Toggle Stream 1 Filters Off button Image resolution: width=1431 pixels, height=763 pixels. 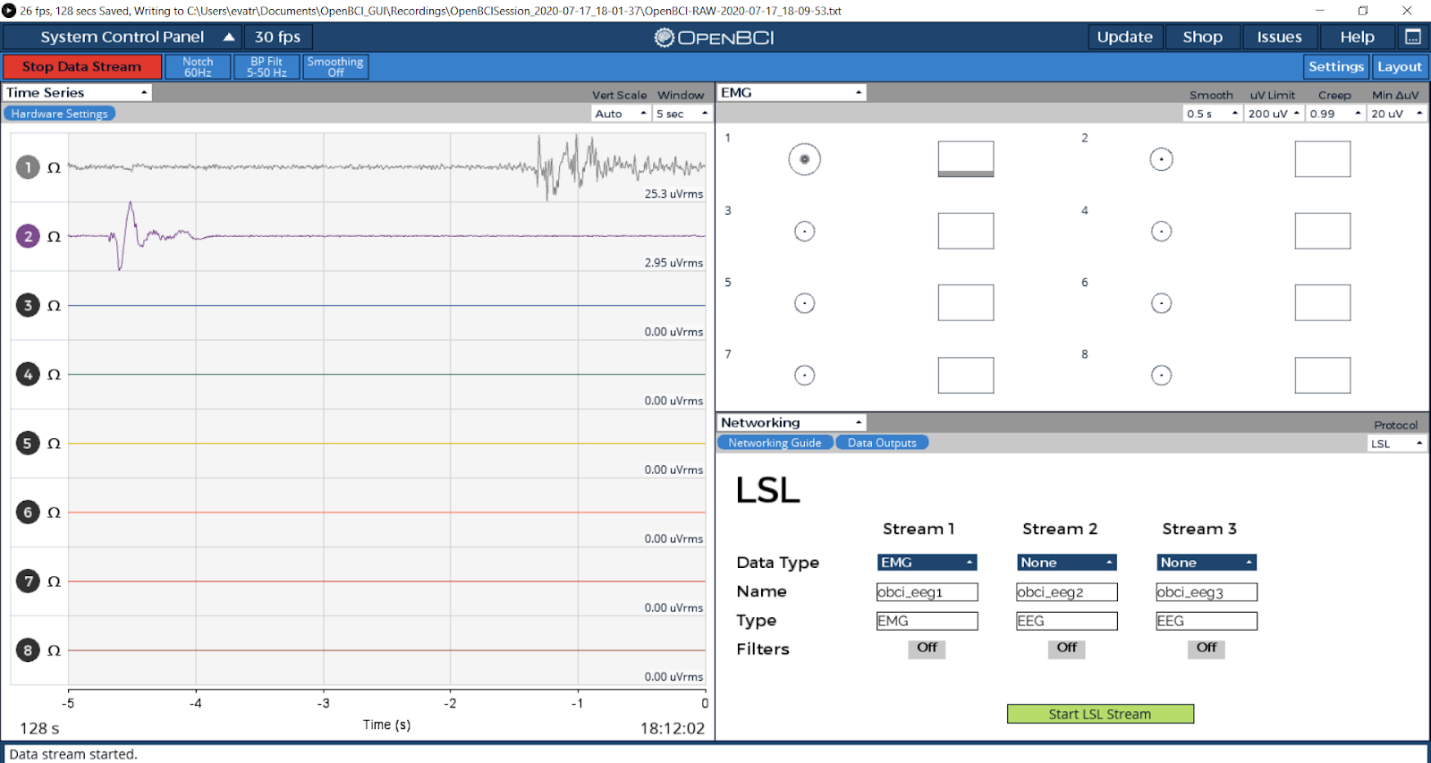coord(927,648)
